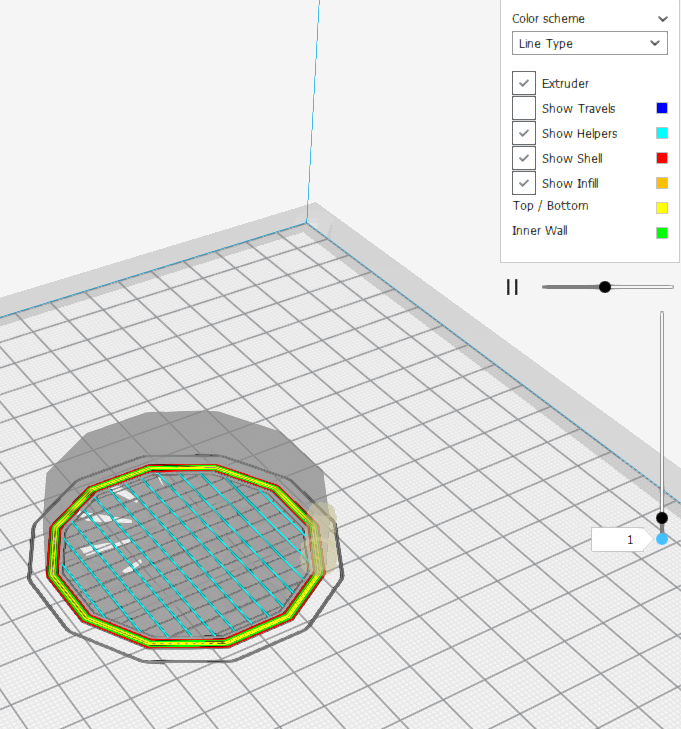The image size is (681, 729).
Task: Click the Top / Bottom legend label
Action: pyautogui.click(x=550, y=206)
